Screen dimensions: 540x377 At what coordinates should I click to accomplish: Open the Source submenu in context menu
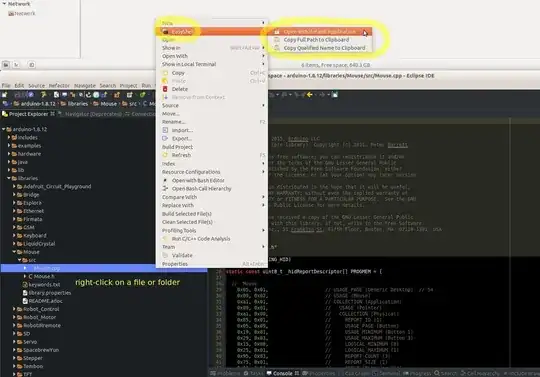(212, 105)
